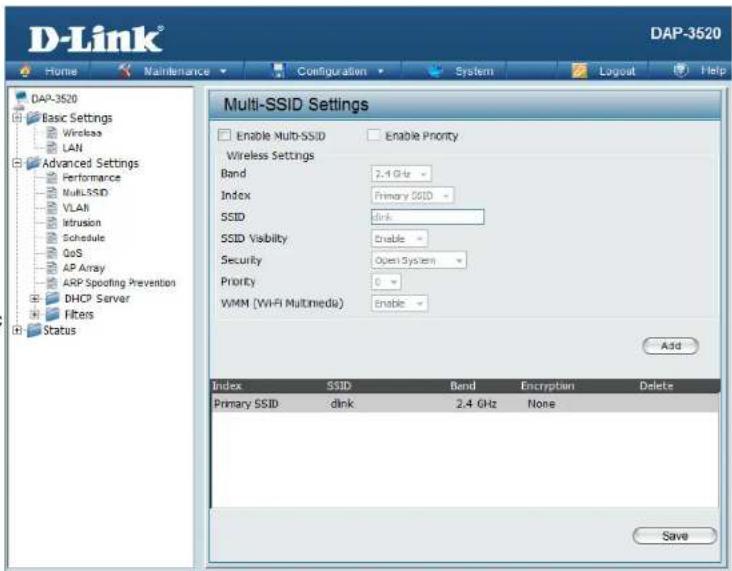This screenshot has width=732, height=571.
Task: Go to the VLAN page
Action: (76, 208)
